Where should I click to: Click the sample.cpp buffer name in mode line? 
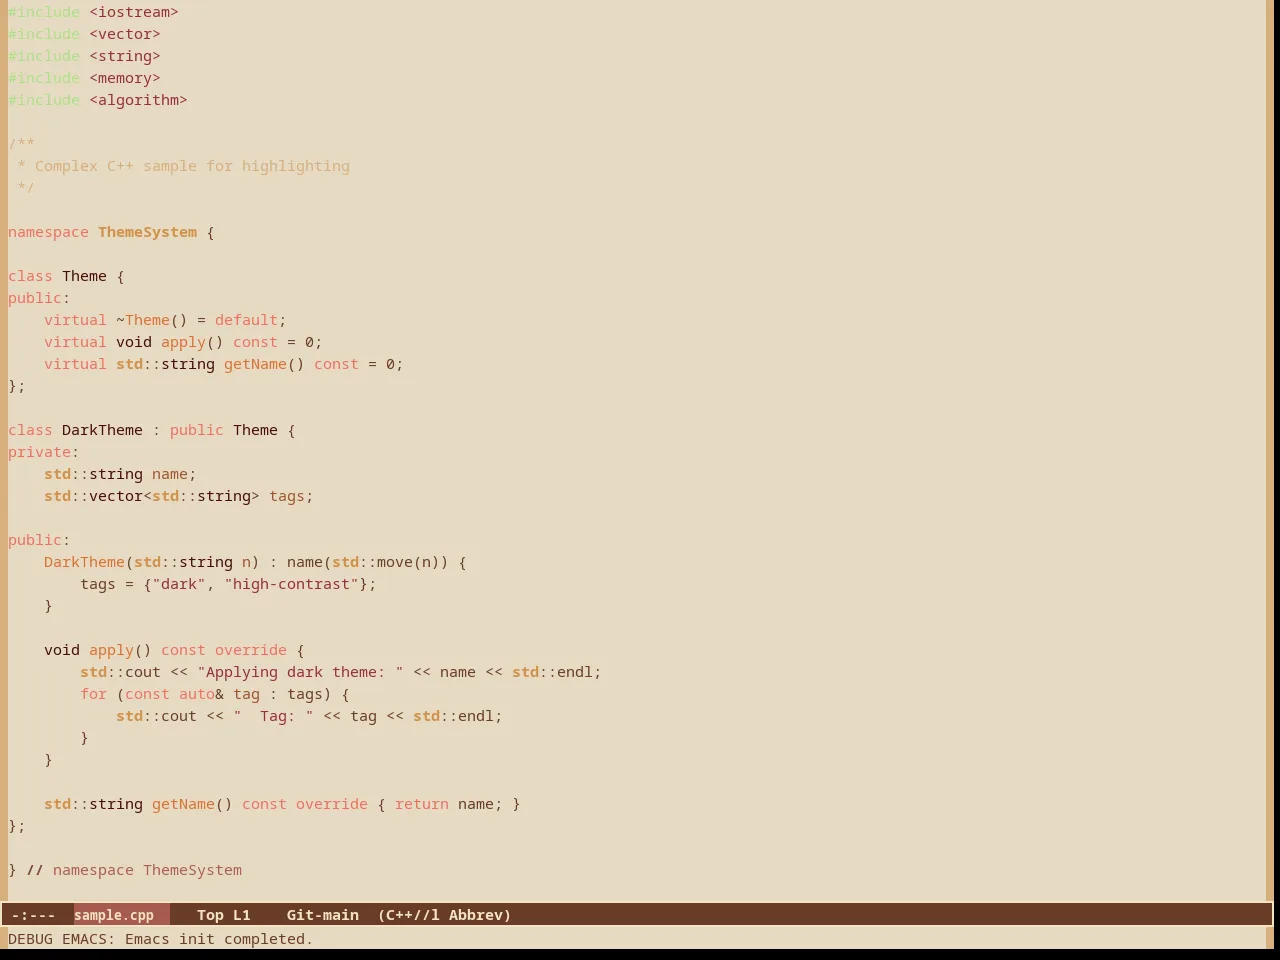pos(114,915)
